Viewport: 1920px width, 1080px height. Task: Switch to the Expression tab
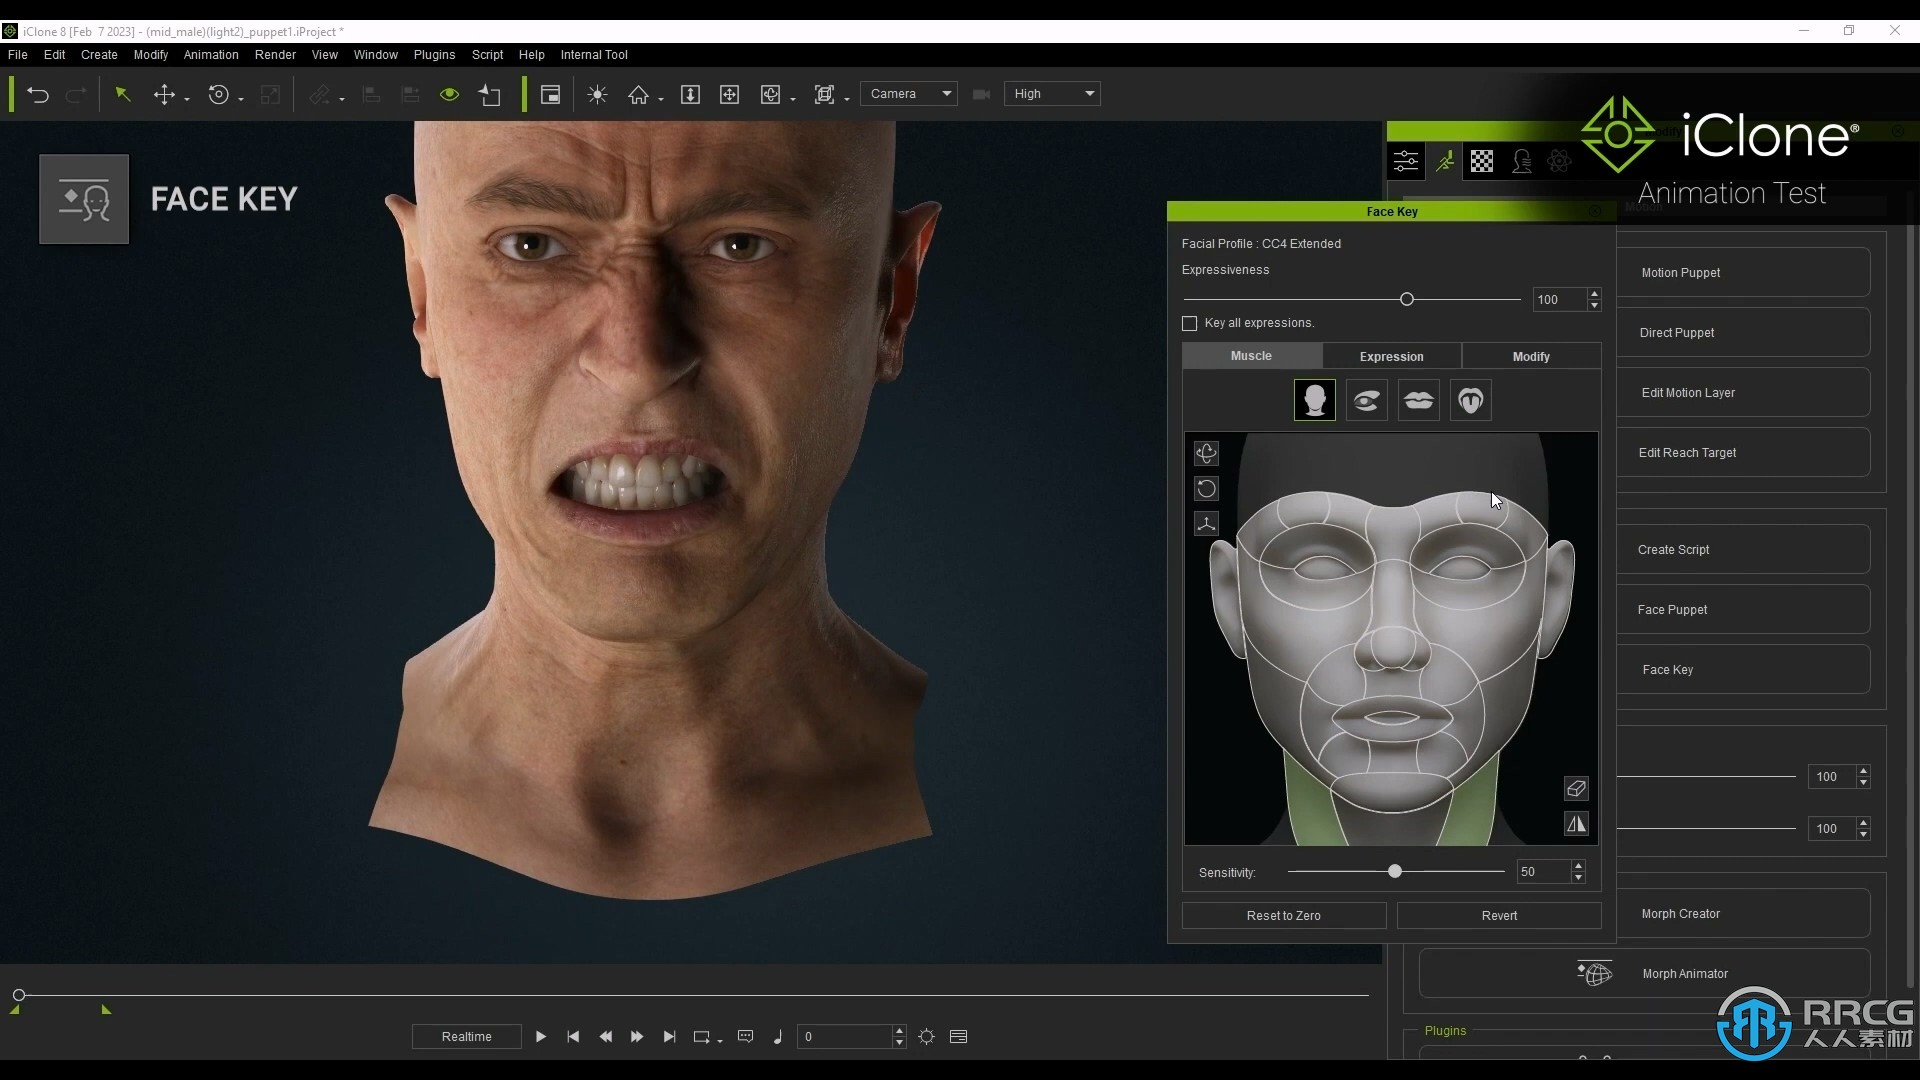coord(1391,356)
